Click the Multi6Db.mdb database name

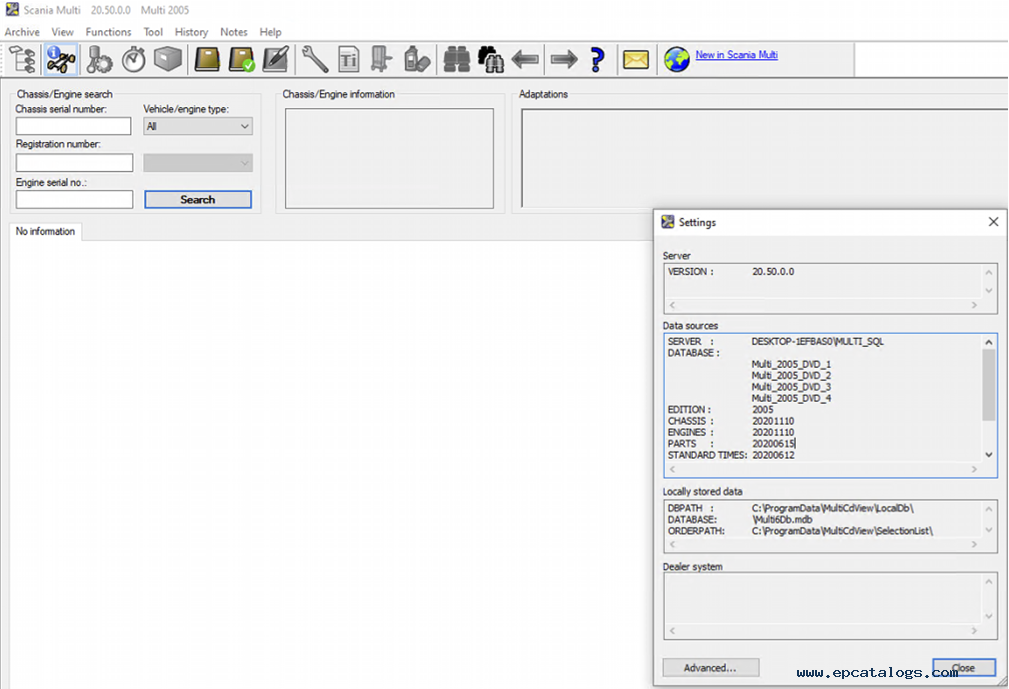coord(782,519)
